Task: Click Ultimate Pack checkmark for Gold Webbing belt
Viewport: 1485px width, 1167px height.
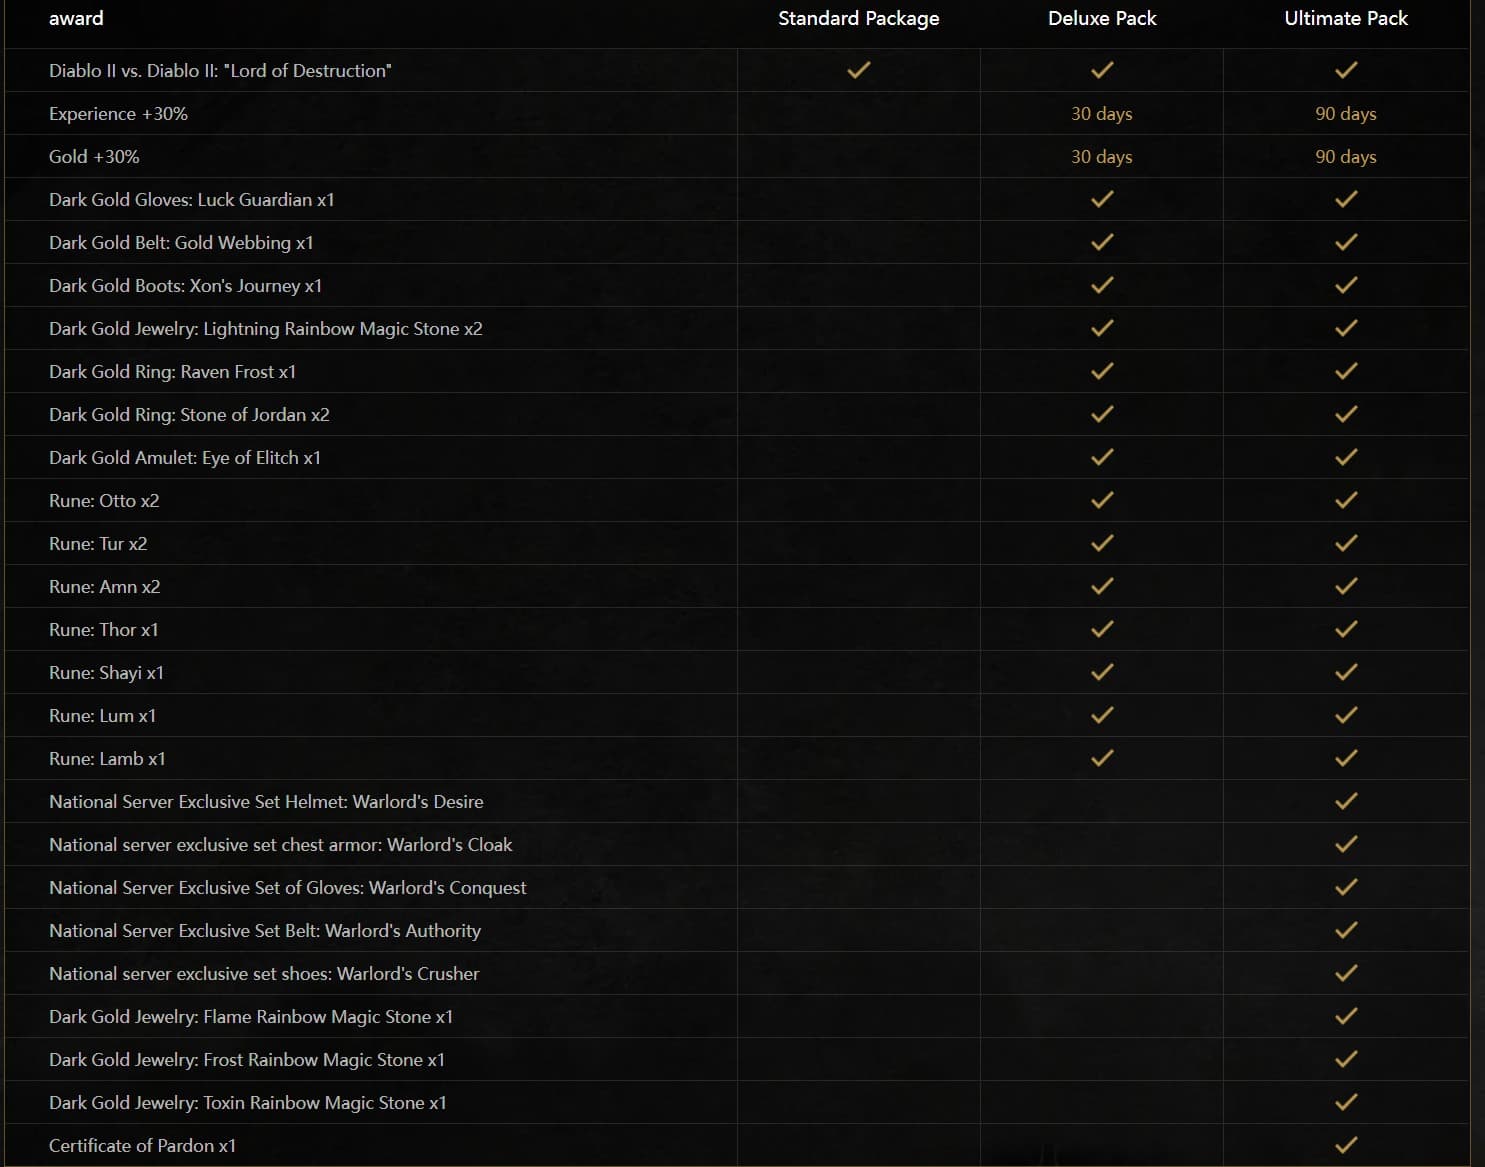Action: [x=1346, y=242]
